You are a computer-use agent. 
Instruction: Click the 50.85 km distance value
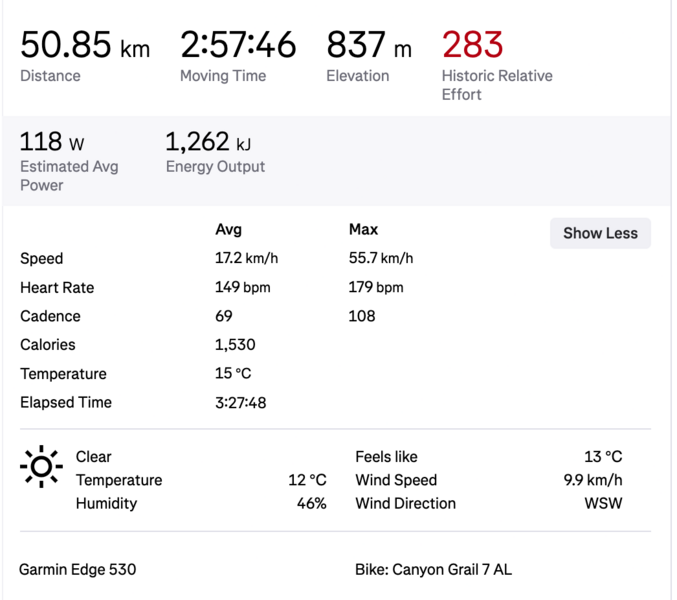(85, 46)
